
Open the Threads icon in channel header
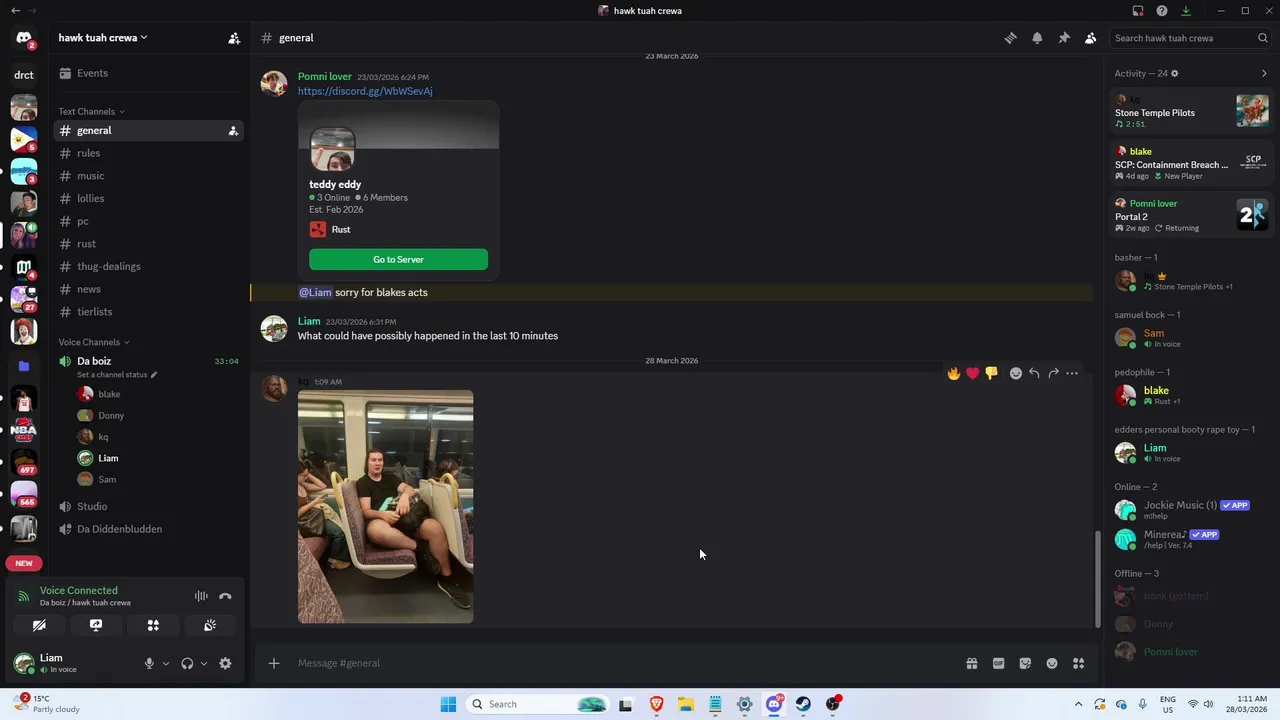coord(1010,38)
